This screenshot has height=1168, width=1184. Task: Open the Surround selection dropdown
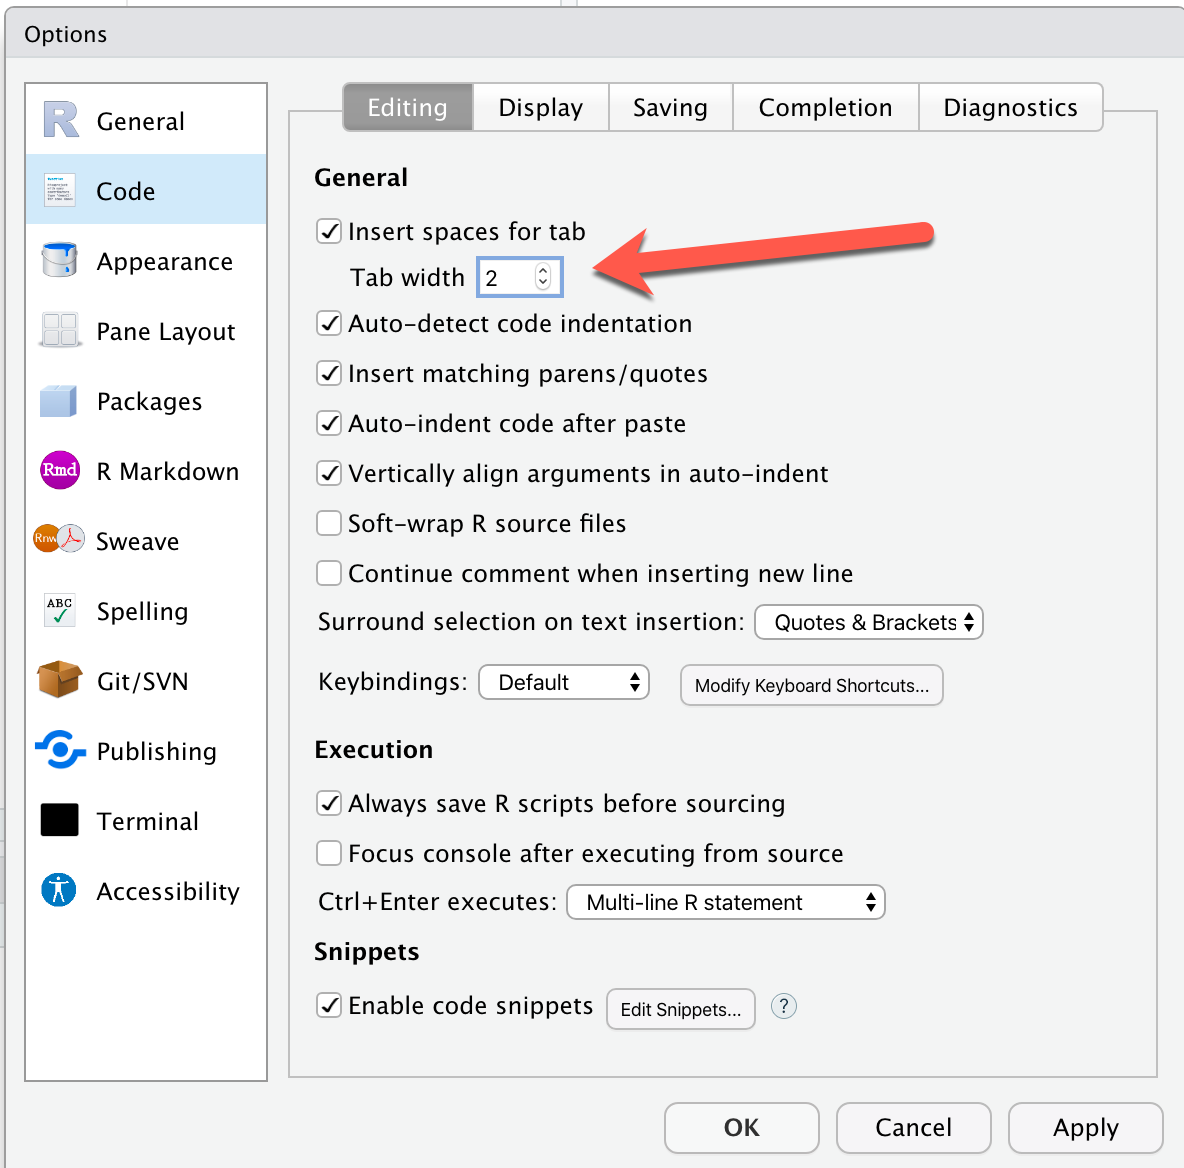tap(868, 622)
